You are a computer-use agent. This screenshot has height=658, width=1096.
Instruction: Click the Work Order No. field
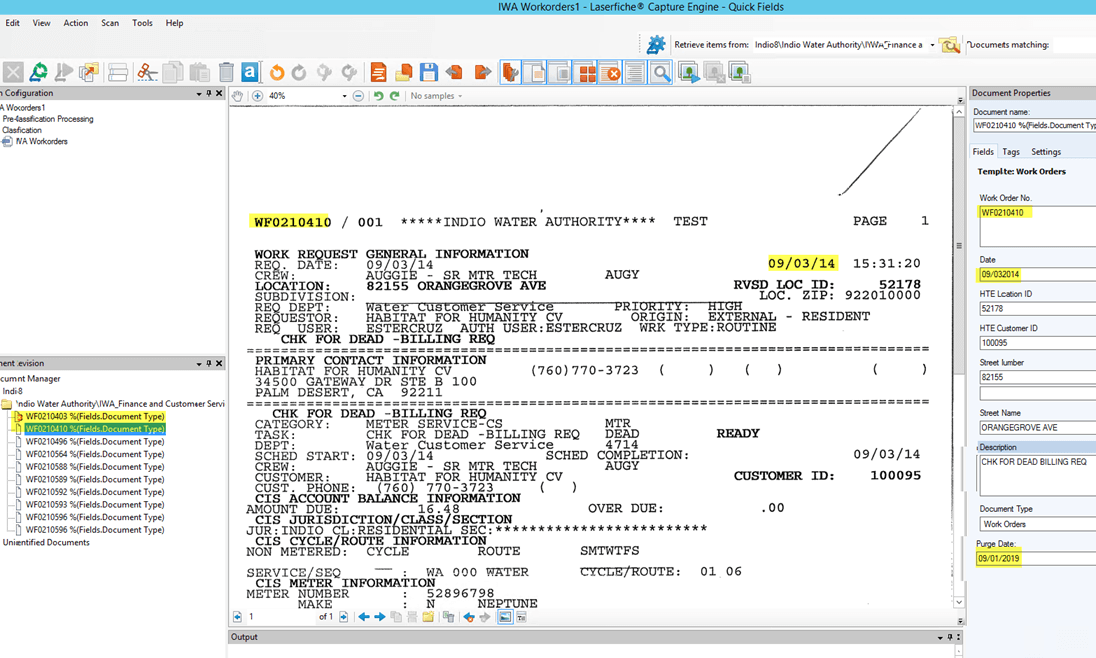(1037, 226)
